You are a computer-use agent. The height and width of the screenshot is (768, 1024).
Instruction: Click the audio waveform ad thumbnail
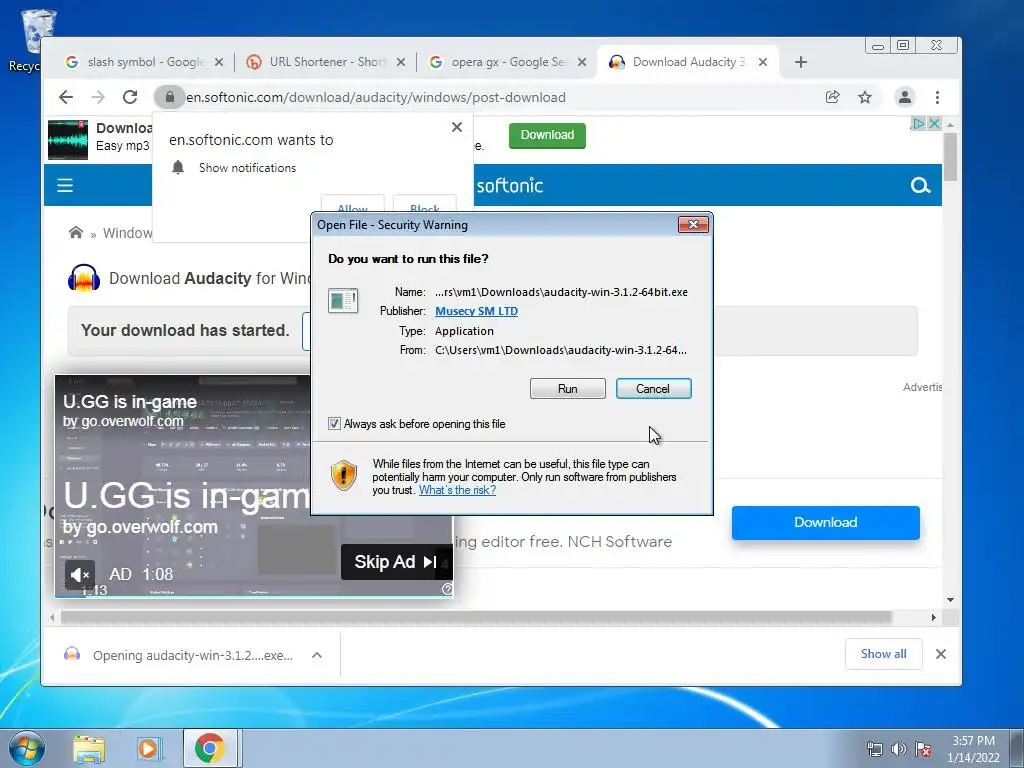click(x=68, y=139)
